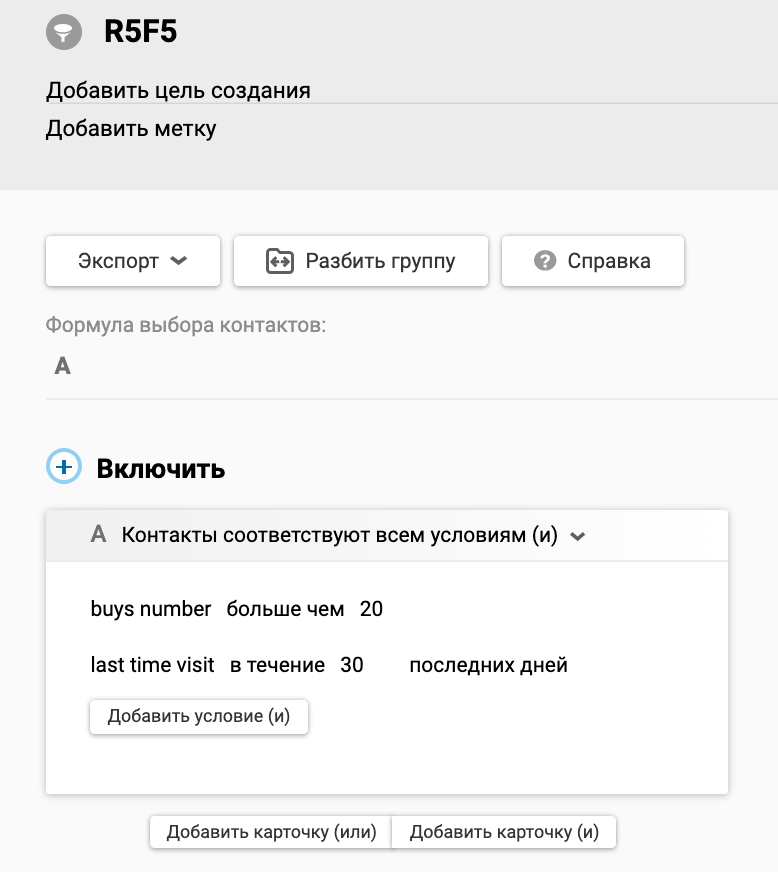778x872 pixels.
Task: Click the Разбить группу button
Action: 361,261
